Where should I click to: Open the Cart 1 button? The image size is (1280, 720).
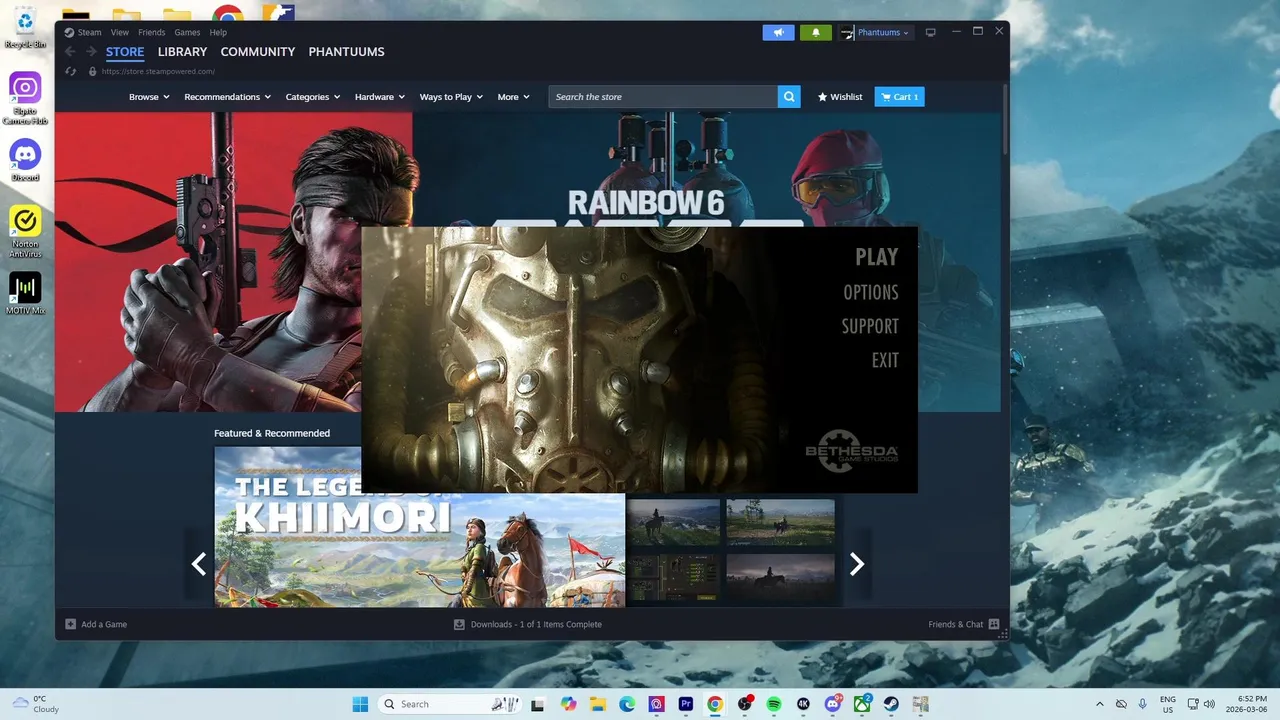(x=899, y=97)
